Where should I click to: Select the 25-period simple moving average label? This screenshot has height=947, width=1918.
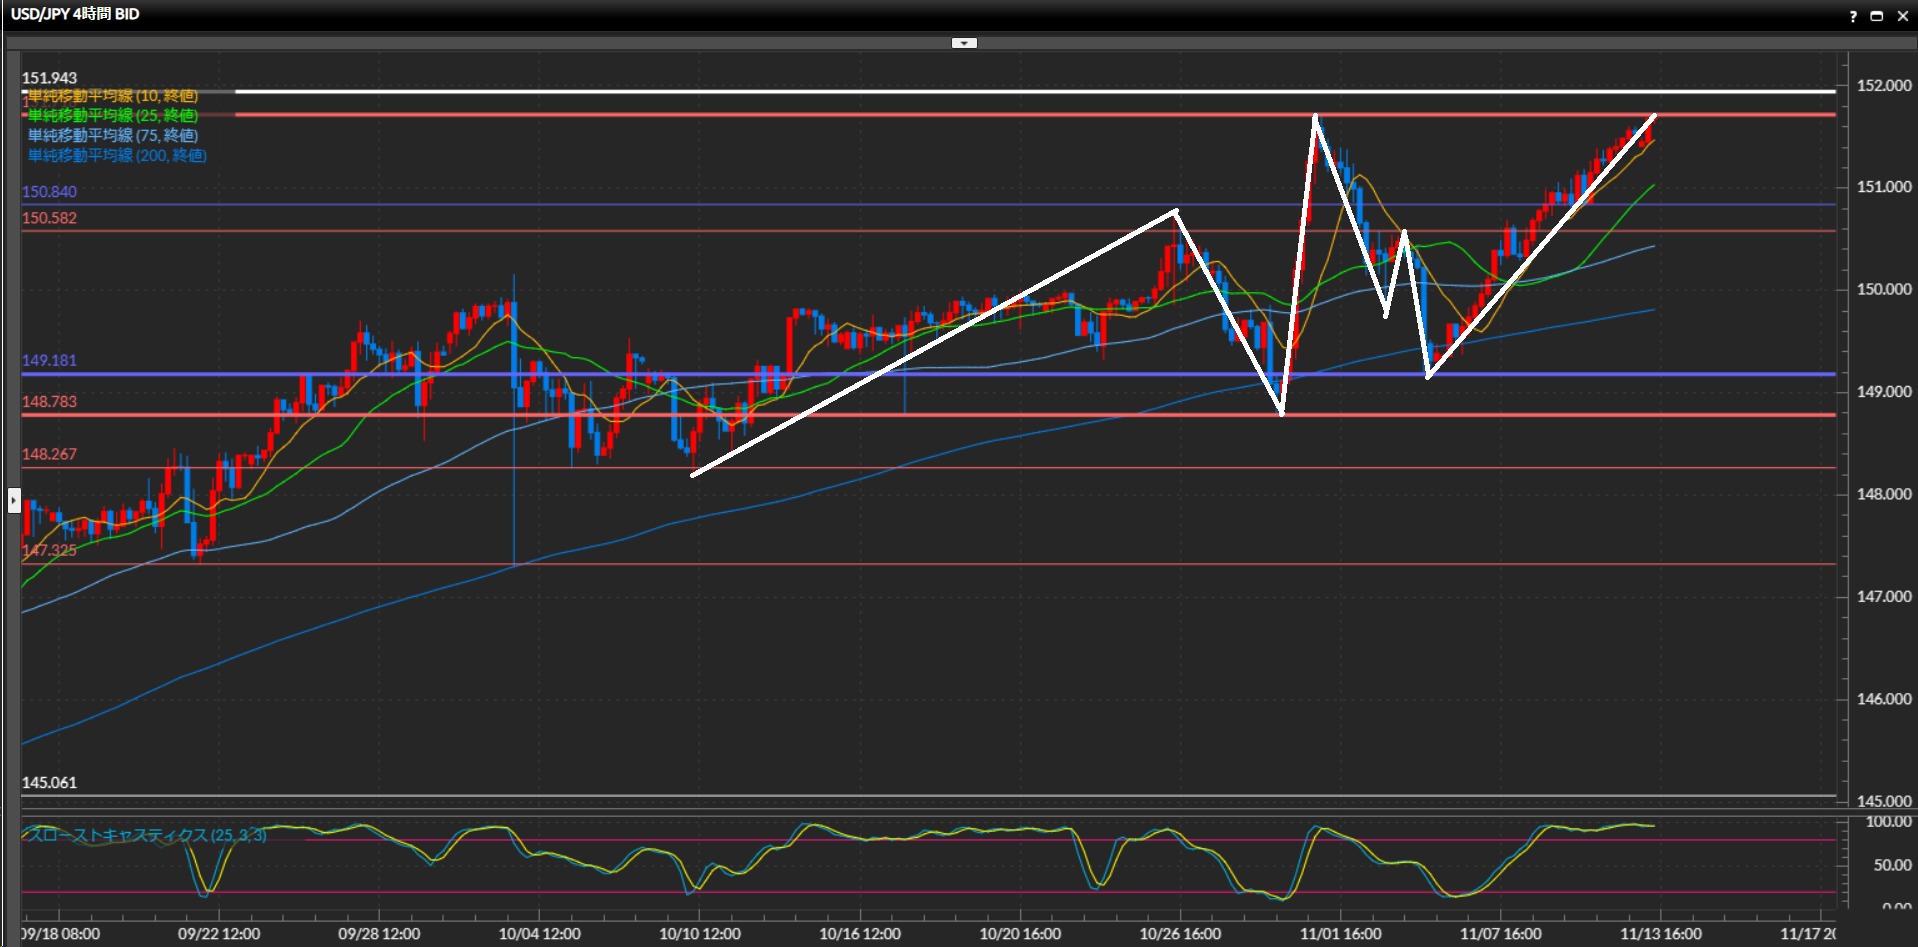[113, 116]
